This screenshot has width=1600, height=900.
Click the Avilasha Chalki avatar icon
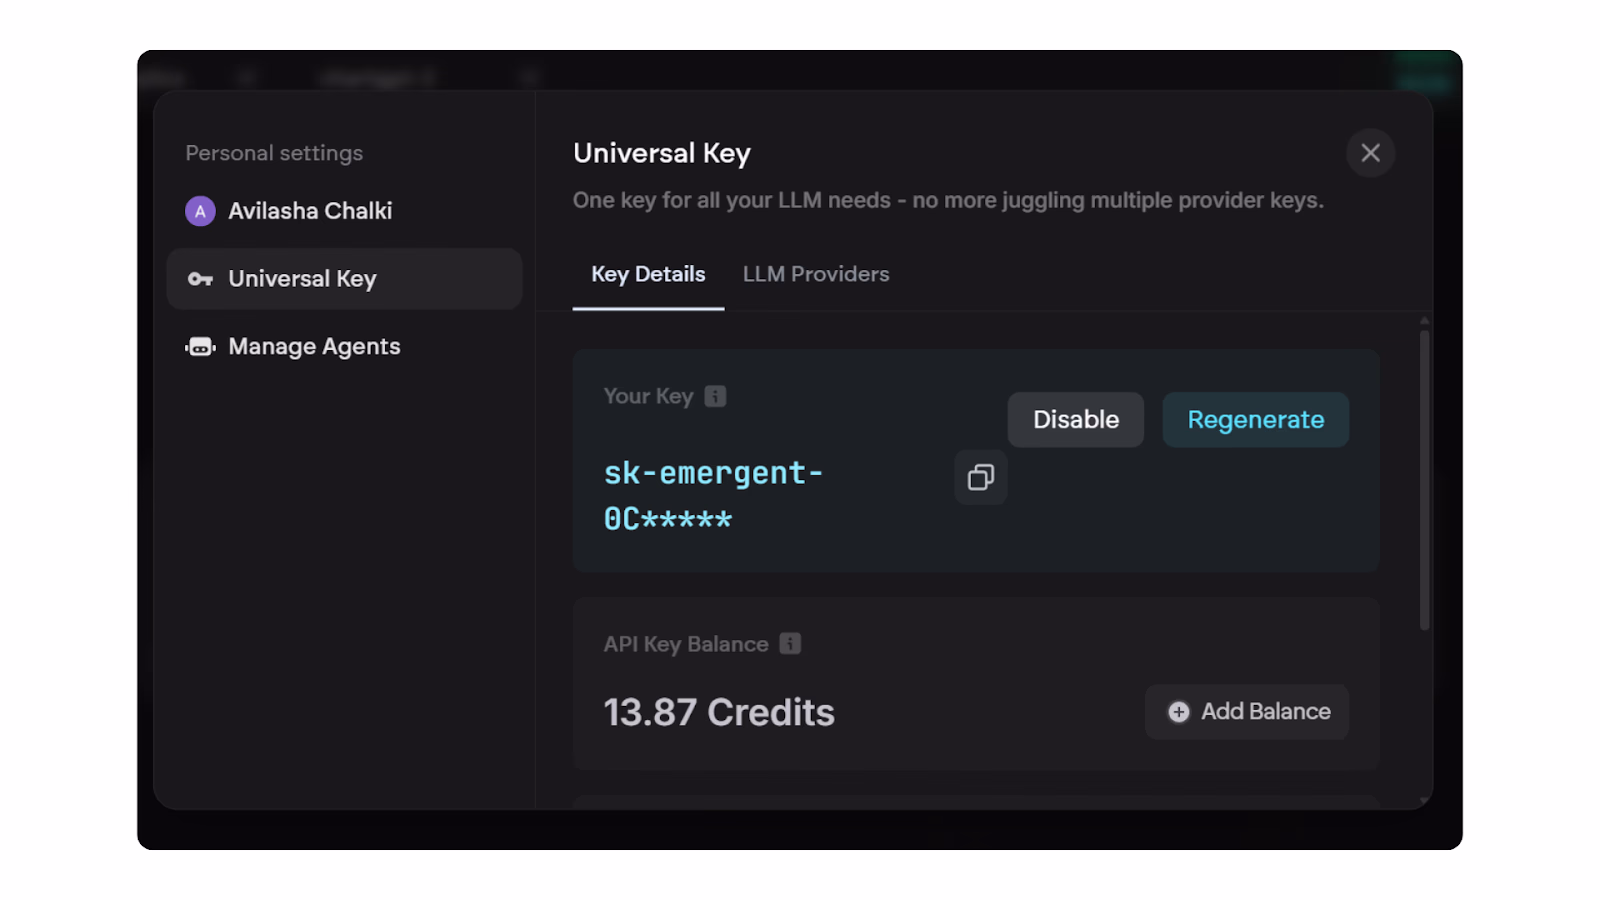200,211
